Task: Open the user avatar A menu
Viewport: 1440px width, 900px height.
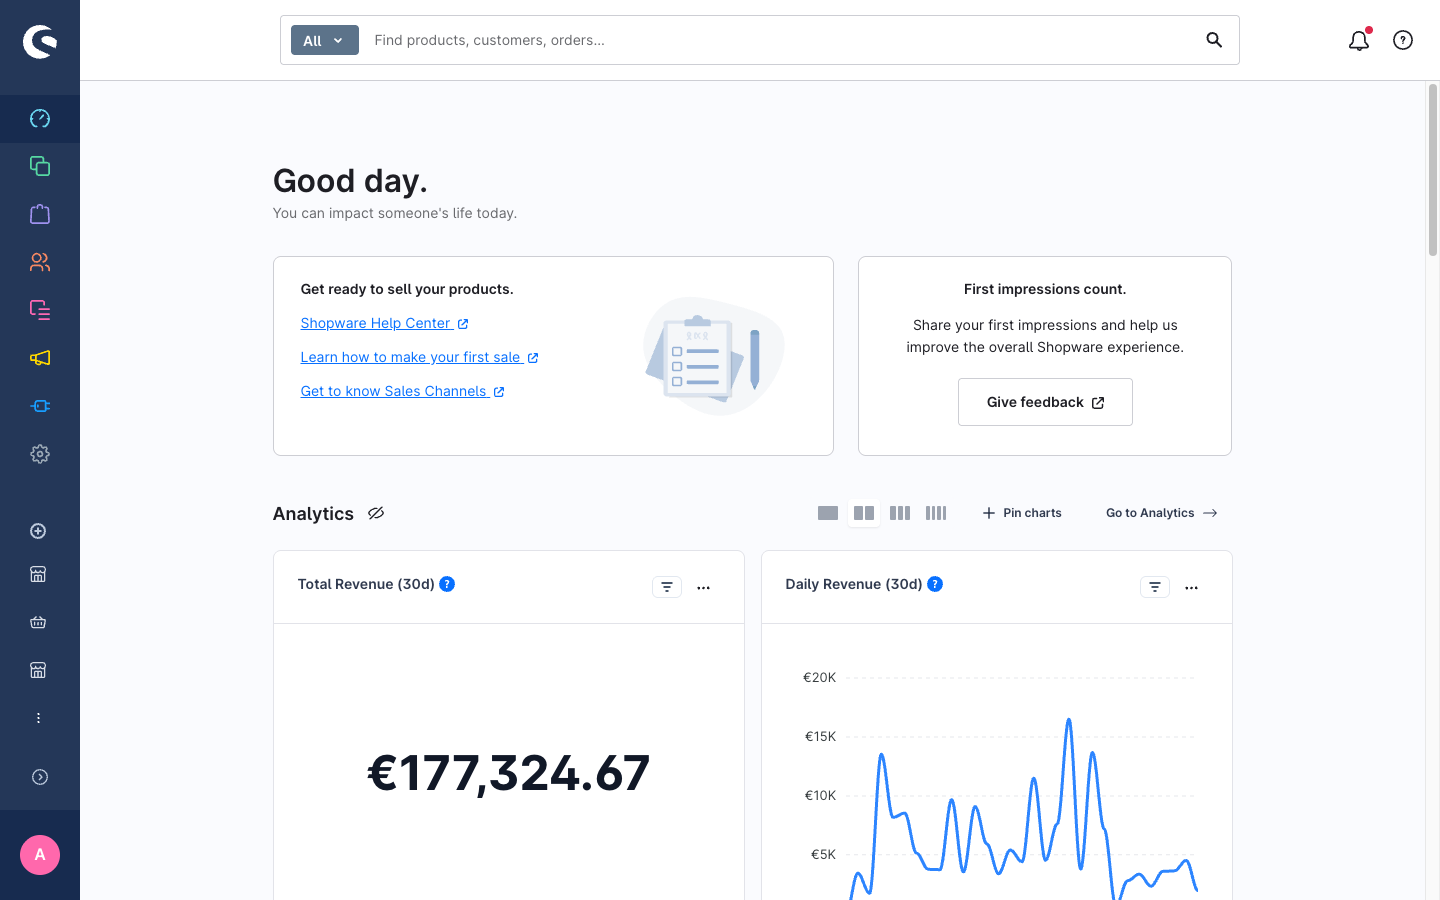Action: click(40, 855)
